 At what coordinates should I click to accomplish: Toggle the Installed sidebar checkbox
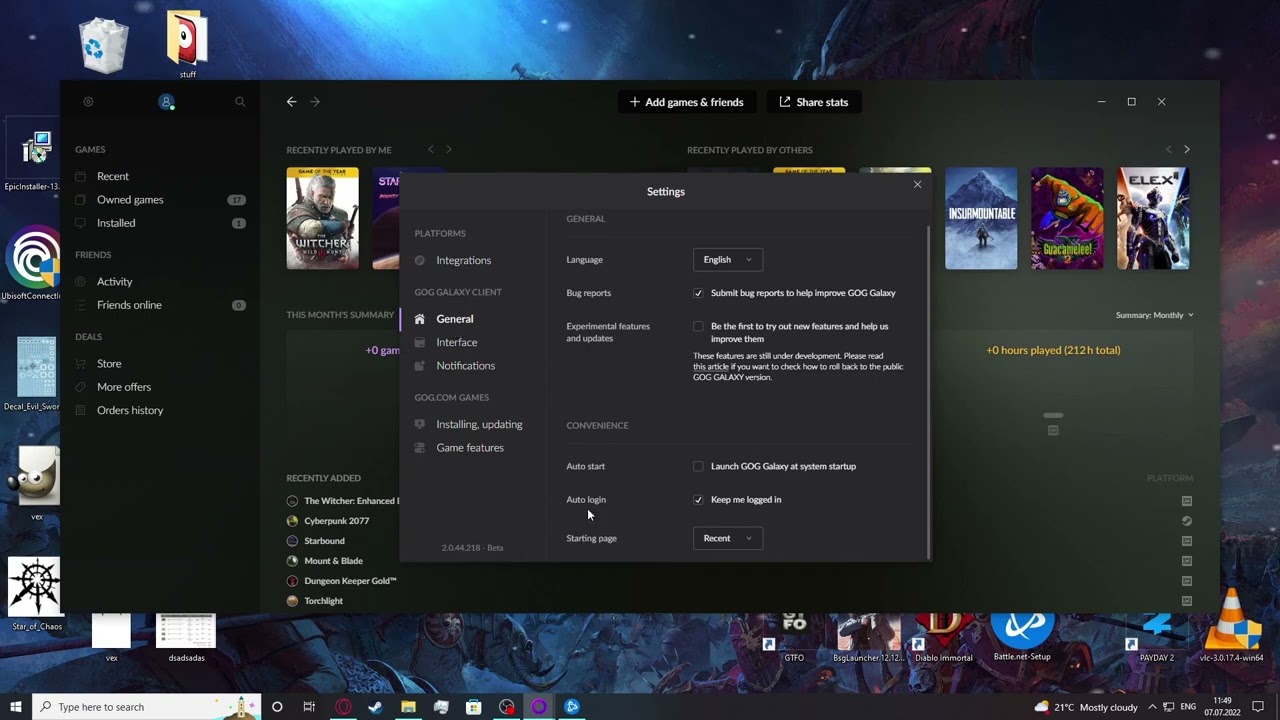pos(81,223)
